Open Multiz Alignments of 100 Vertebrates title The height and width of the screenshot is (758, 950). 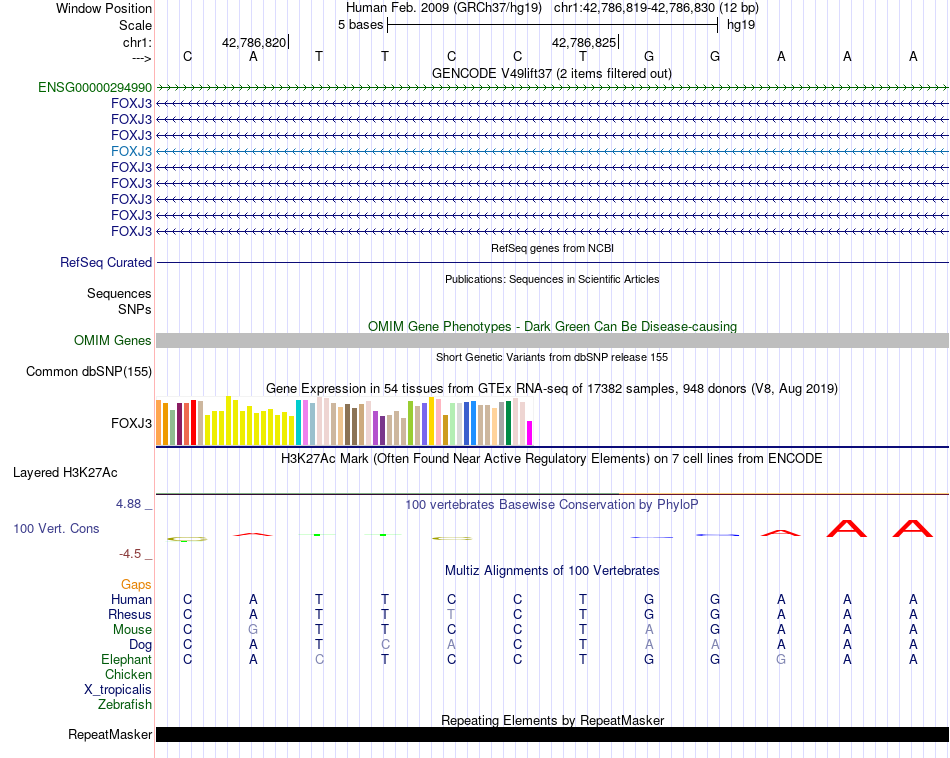(x=551, y=571)
